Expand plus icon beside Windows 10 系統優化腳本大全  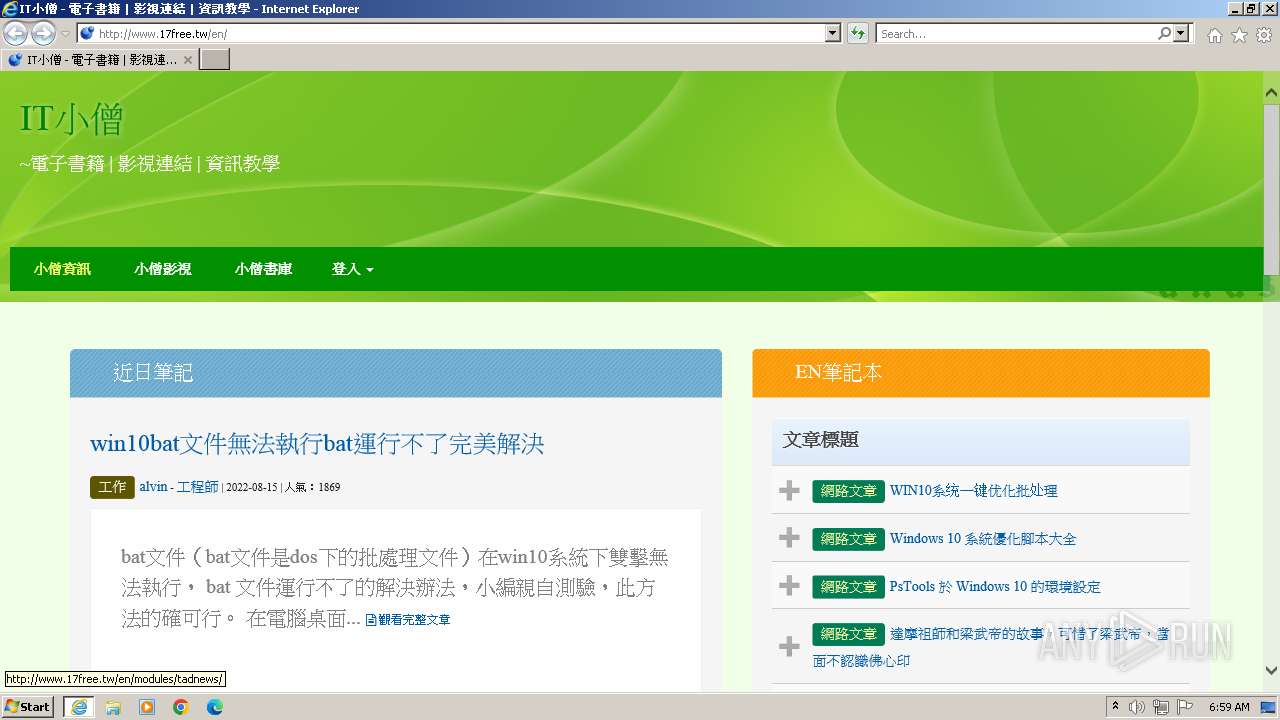(789, 538)
